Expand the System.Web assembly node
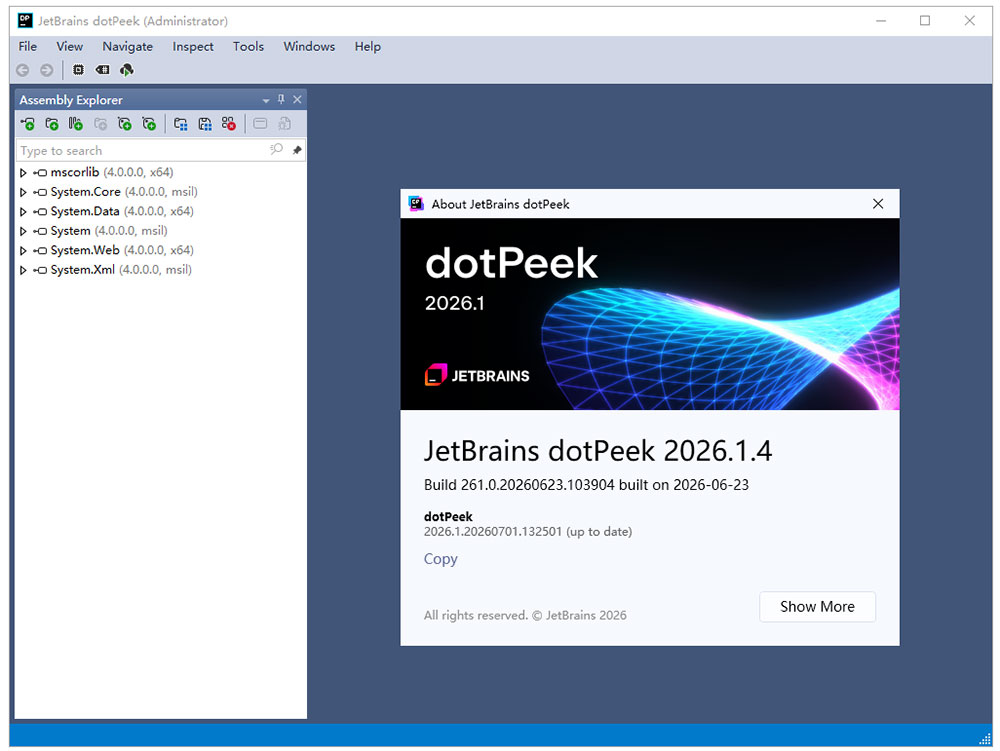This screenshot has width=1000, height=751. pyautogui.click(x=23, y=251)
